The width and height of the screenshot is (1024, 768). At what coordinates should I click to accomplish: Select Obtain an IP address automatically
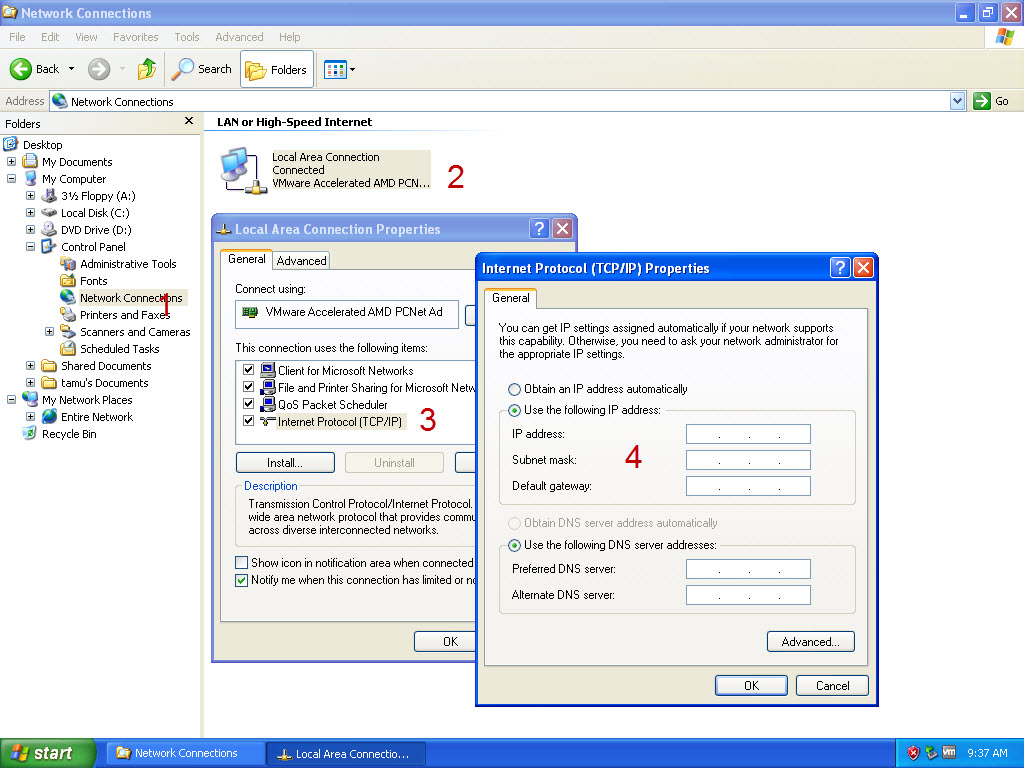pos(515,389)
